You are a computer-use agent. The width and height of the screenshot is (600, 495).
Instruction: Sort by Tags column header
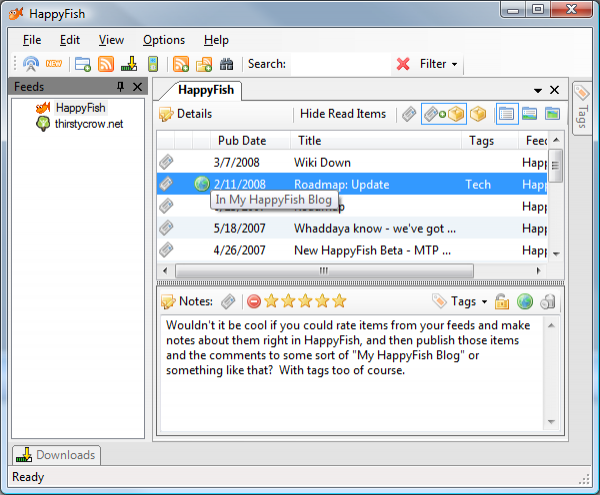pyautogui.click(x=489, y=141)
